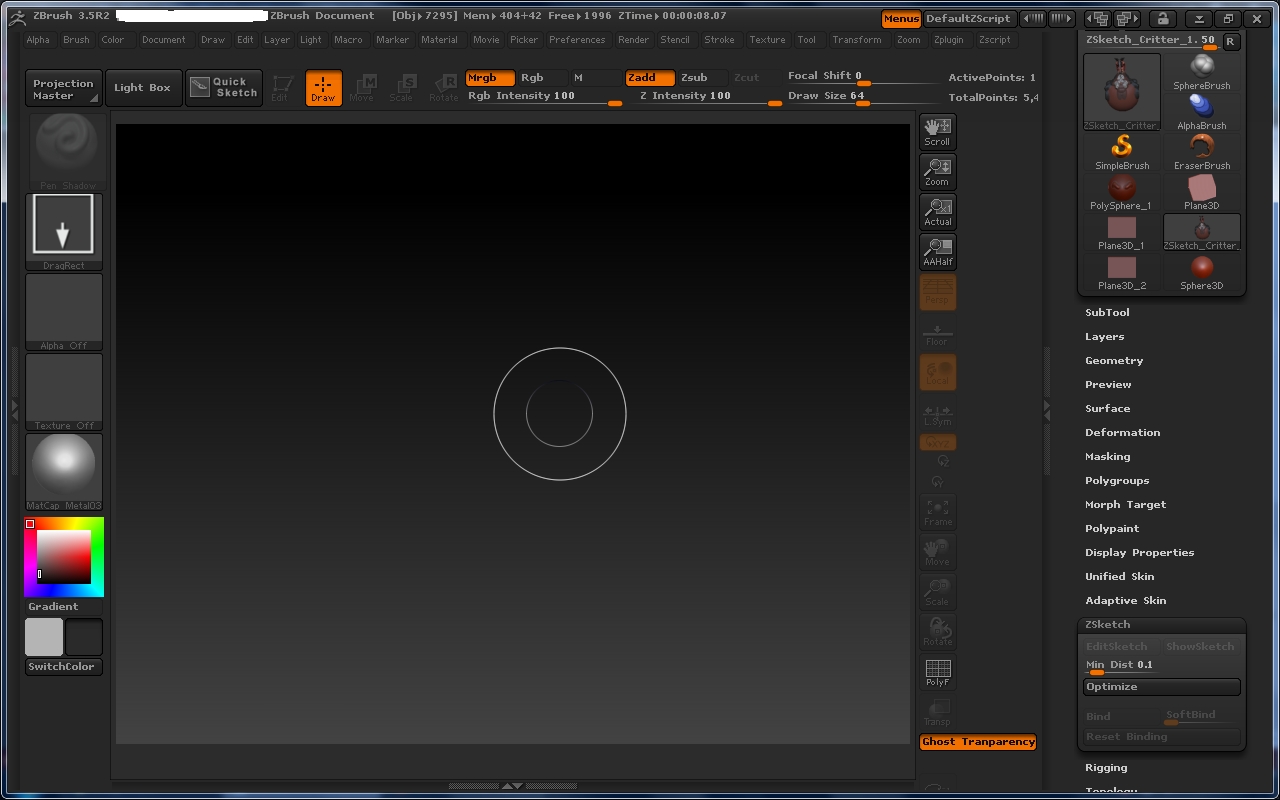Screen dimensions: 1280x800
Task: Open the Deformation panel
Action: tap(1122, 432)
